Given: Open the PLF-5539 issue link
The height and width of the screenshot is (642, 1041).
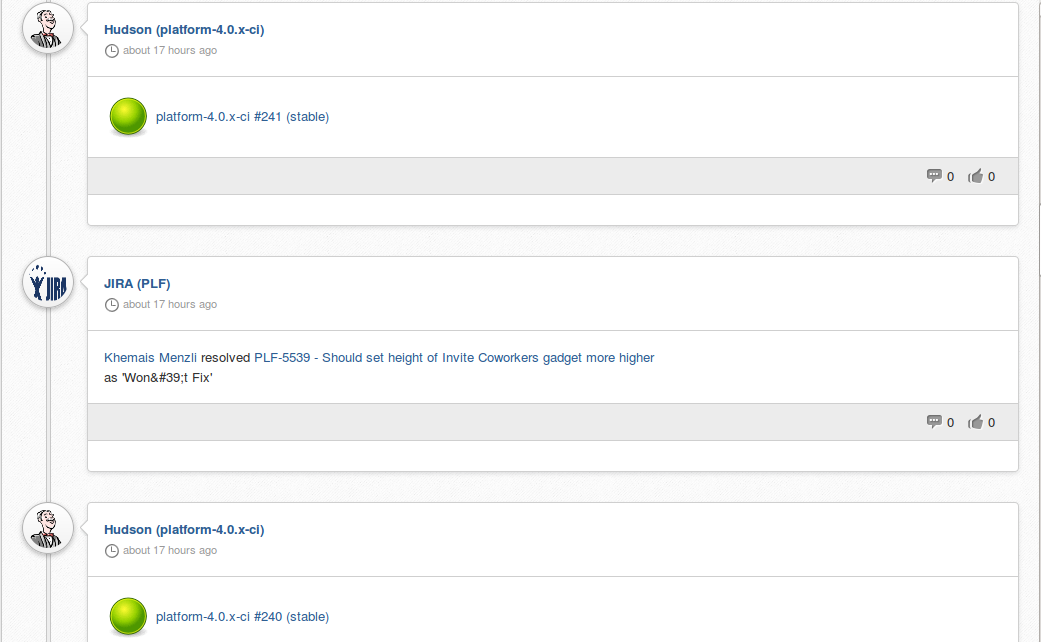Looking at the screenshot, I should (x=454, y=358).
